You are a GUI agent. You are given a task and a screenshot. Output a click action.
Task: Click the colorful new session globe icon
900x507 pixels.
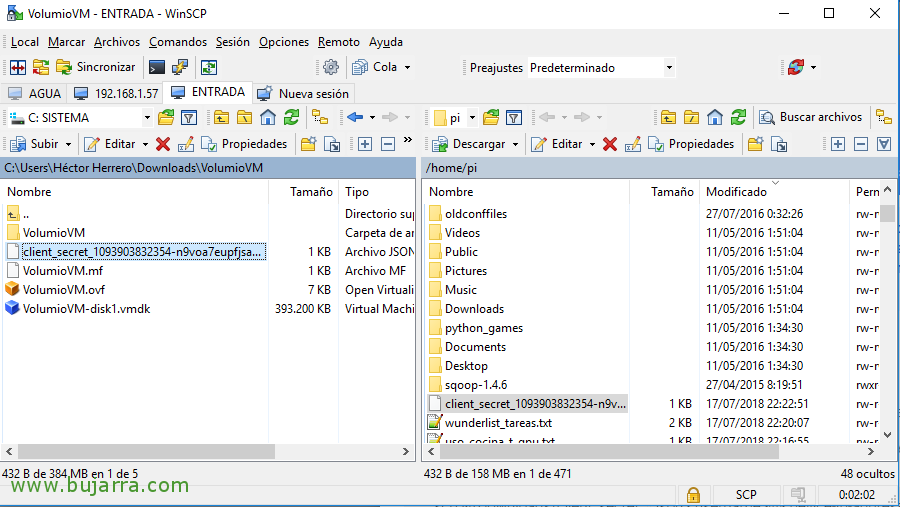point(796,67)
